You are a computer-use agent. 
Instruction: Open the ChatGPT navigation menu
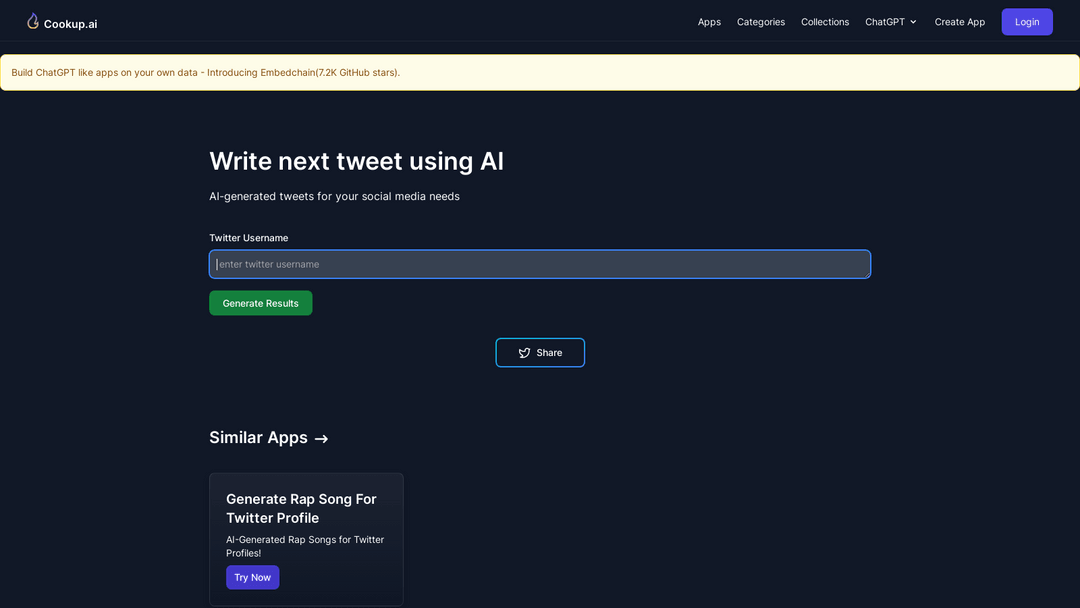point(884,22)
